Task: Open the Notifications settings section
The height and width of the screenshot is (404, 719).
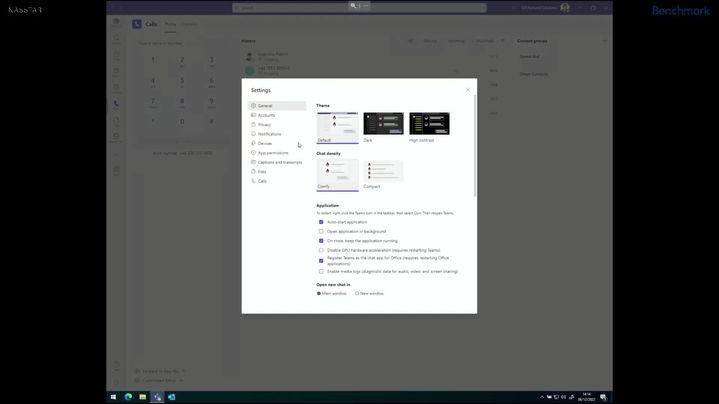Action: pyautogui.click(x=277, y=134)
